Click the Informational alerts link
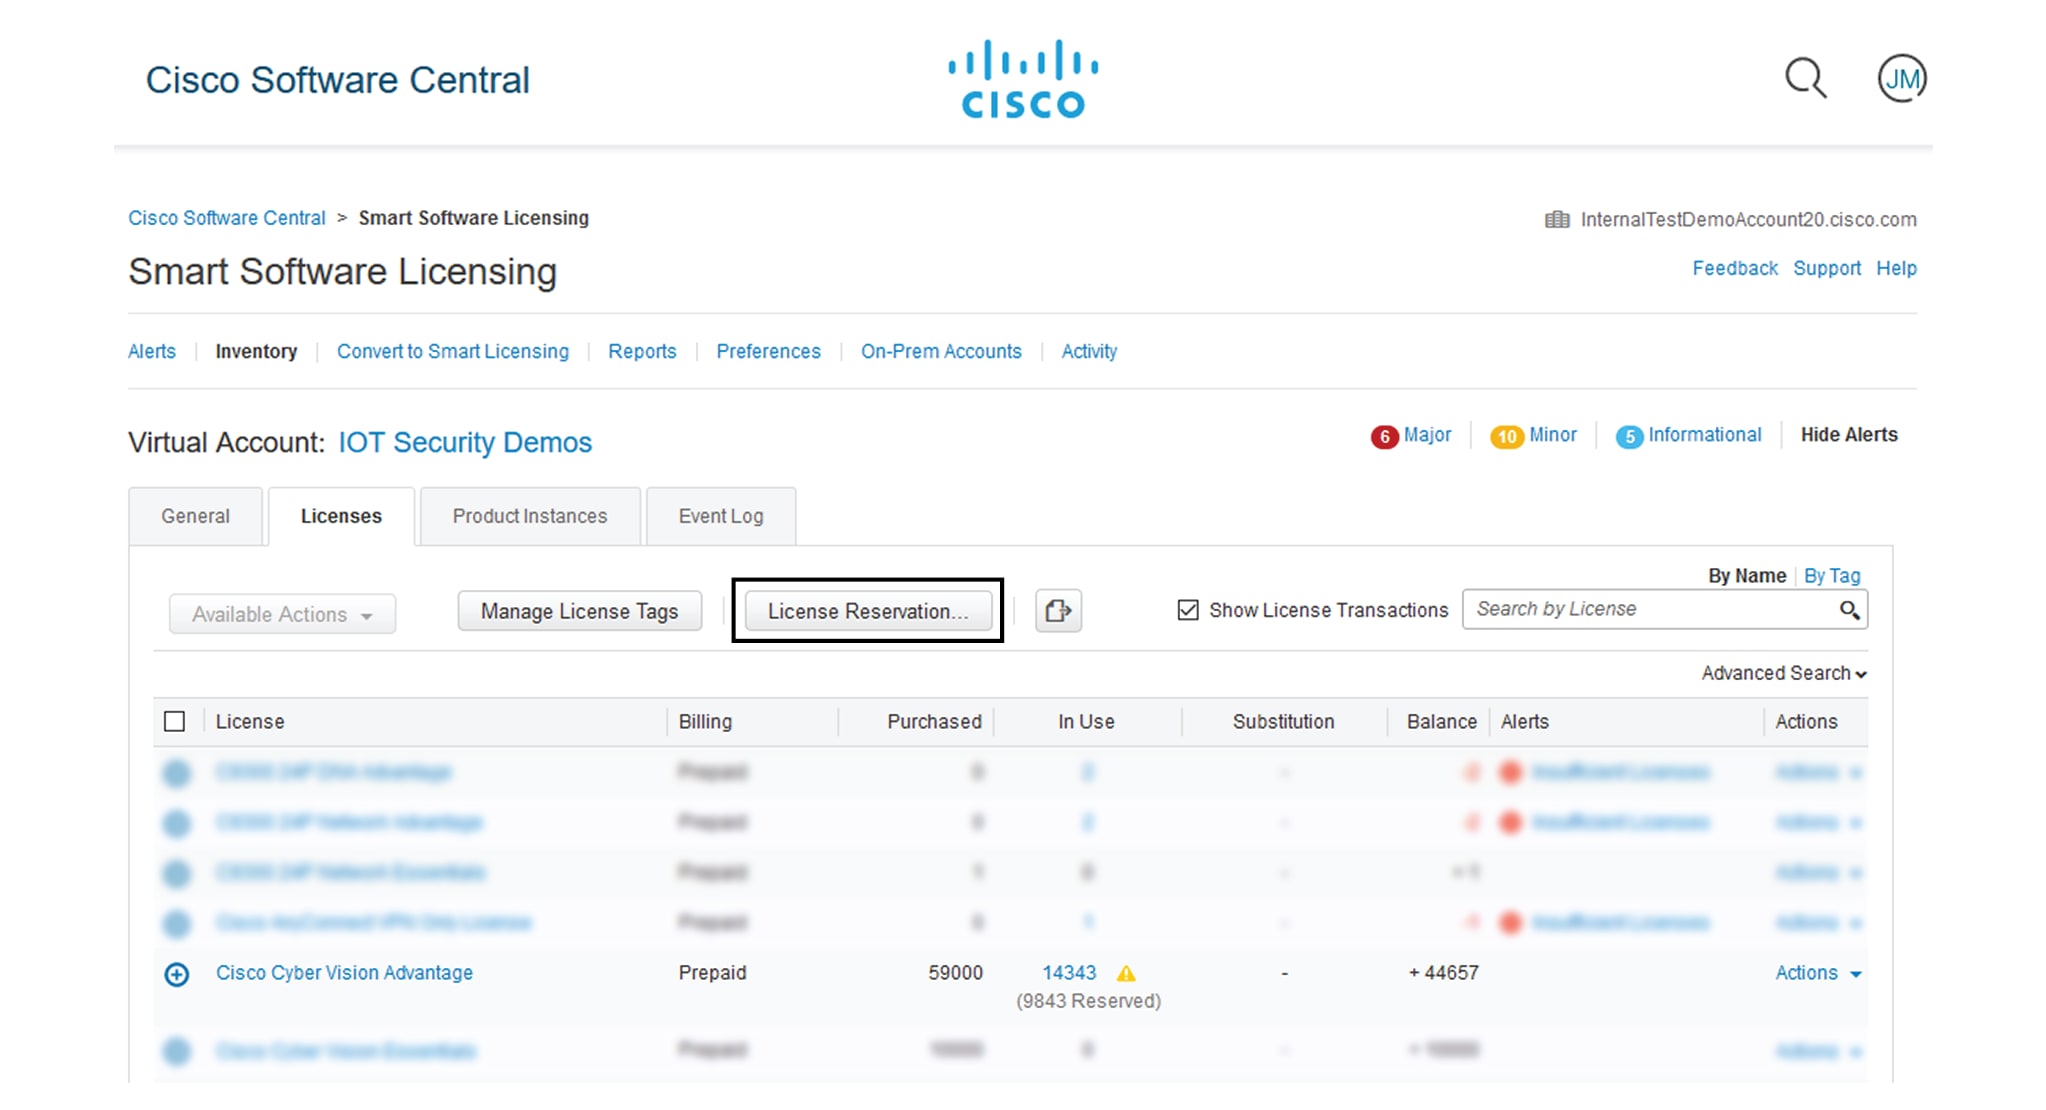2046x1110 pixels. [1705, 435]
